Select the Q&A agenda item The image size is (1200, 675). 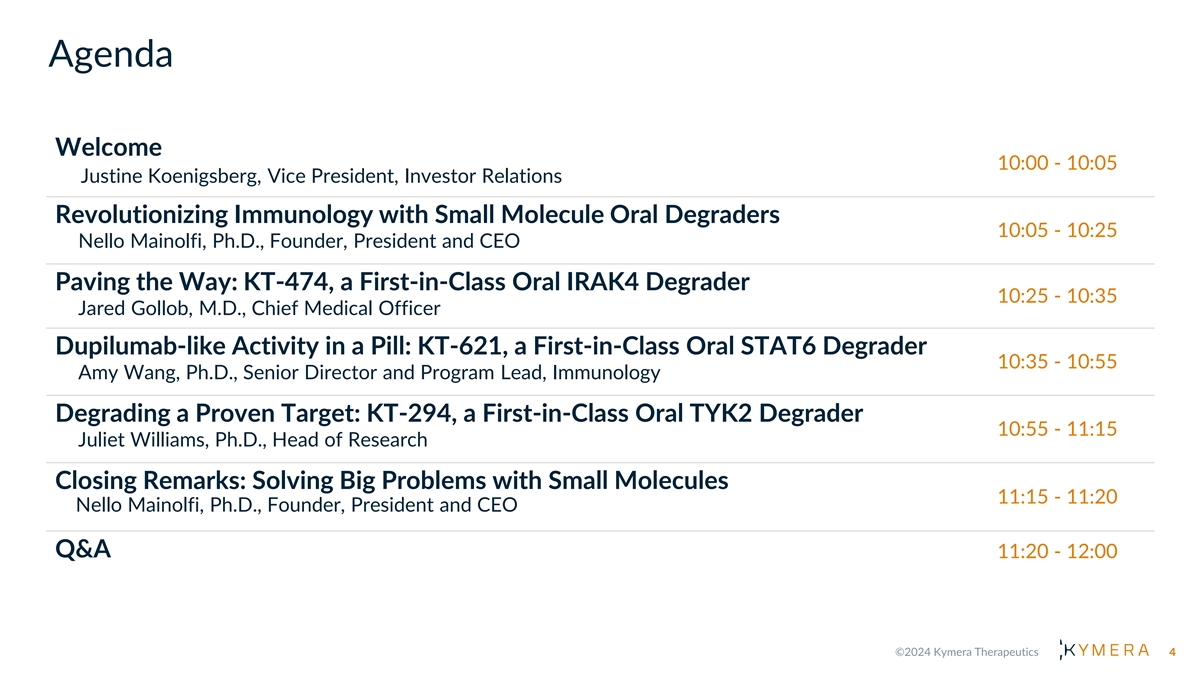pos(83,549)
